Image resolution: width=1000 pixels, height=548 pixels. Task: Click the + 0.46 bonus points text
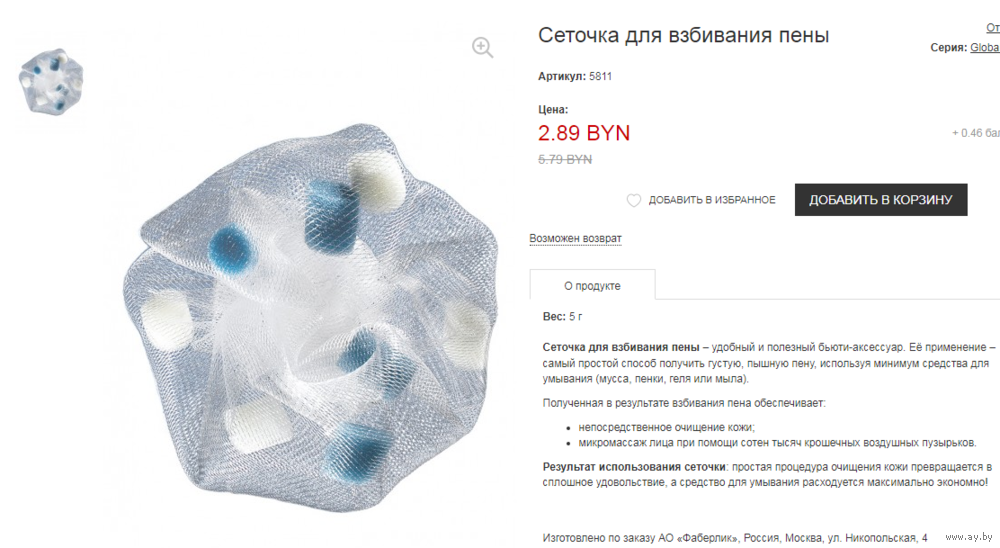(976, 133)
